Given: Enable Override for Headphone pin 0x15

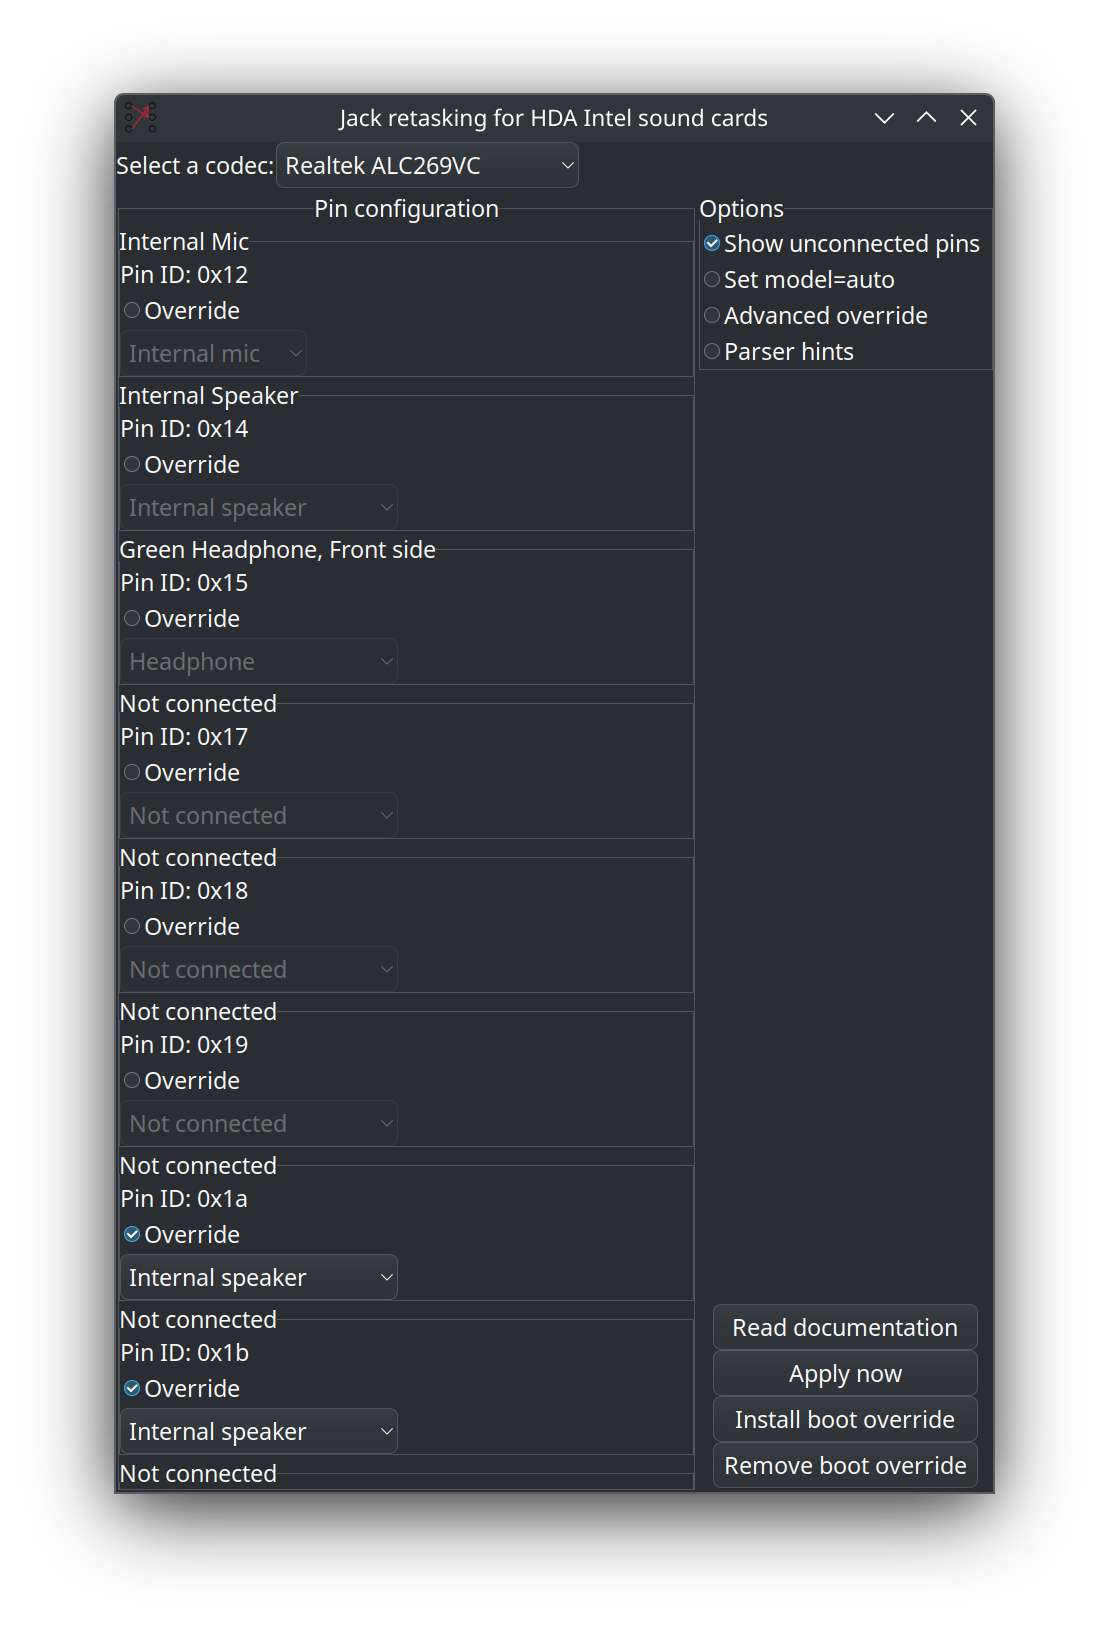Looking at the screenshot, I should point(131,618).
